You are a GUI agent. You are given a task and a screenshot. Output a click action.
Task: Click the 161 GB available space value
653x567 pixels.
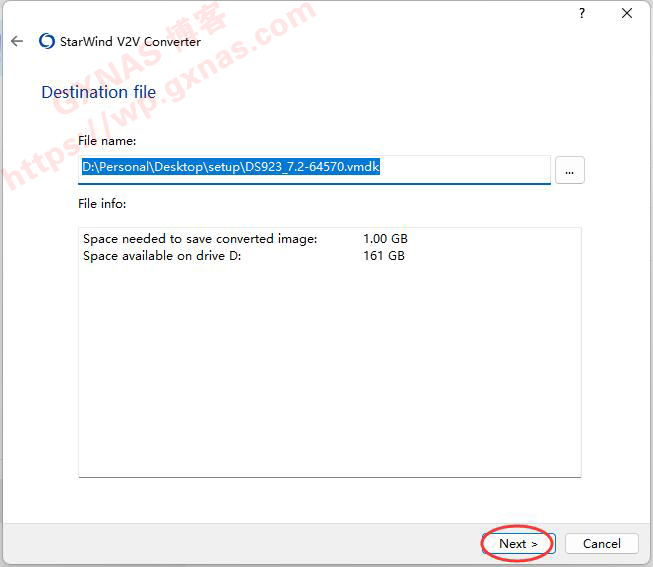pos(383,256)
